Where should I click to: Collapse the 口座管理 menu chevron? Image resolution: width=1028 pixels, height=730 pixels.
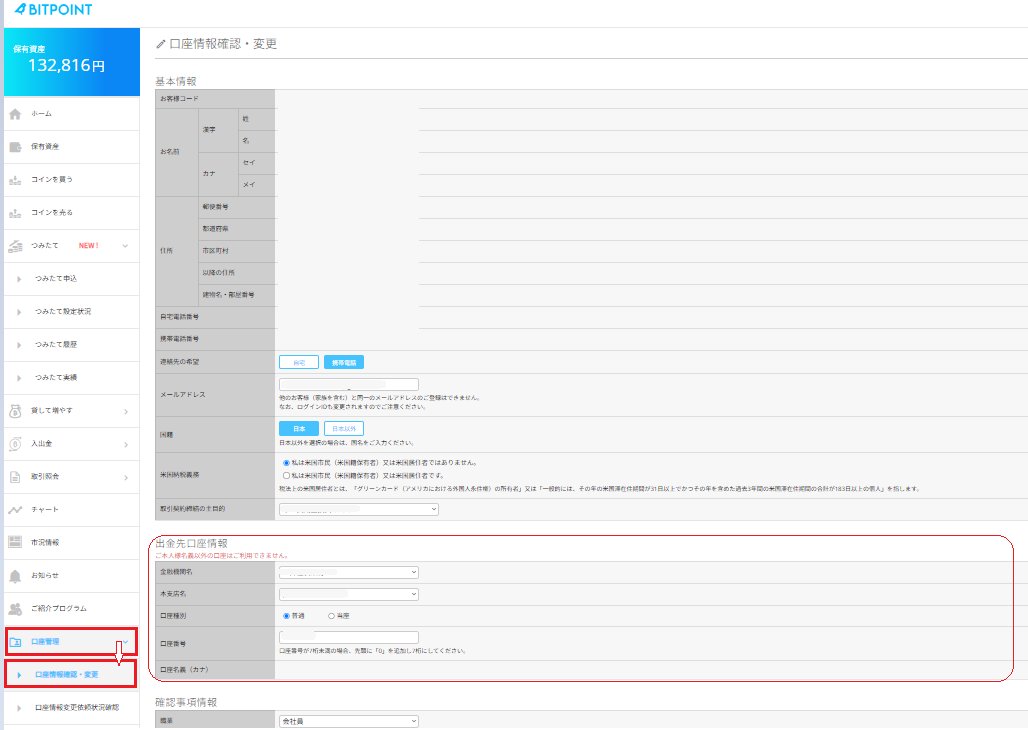click(125, 641)
